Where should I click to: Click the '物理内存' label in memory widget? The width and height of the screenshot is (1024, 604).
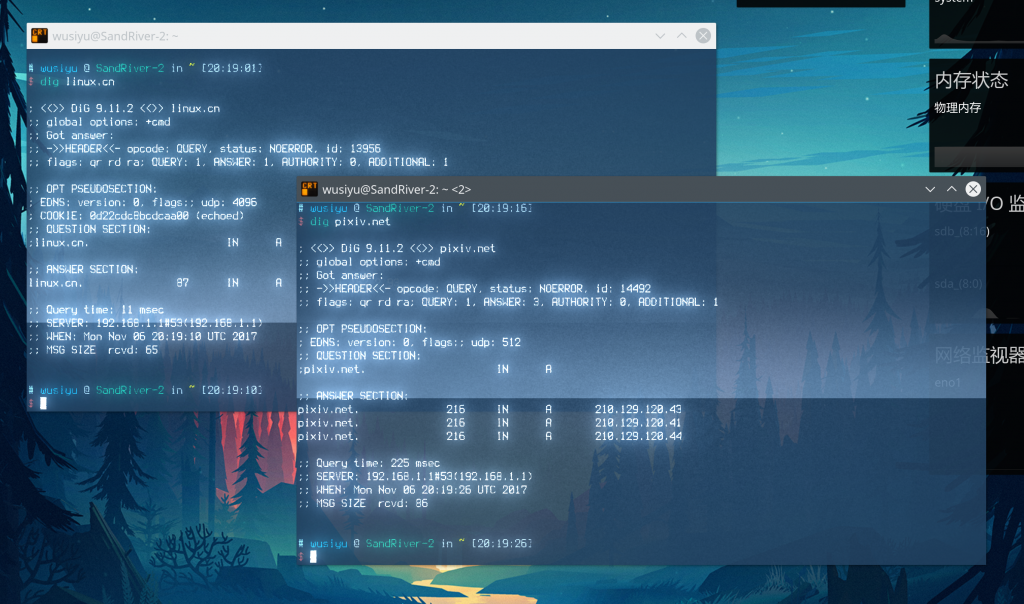957,108
